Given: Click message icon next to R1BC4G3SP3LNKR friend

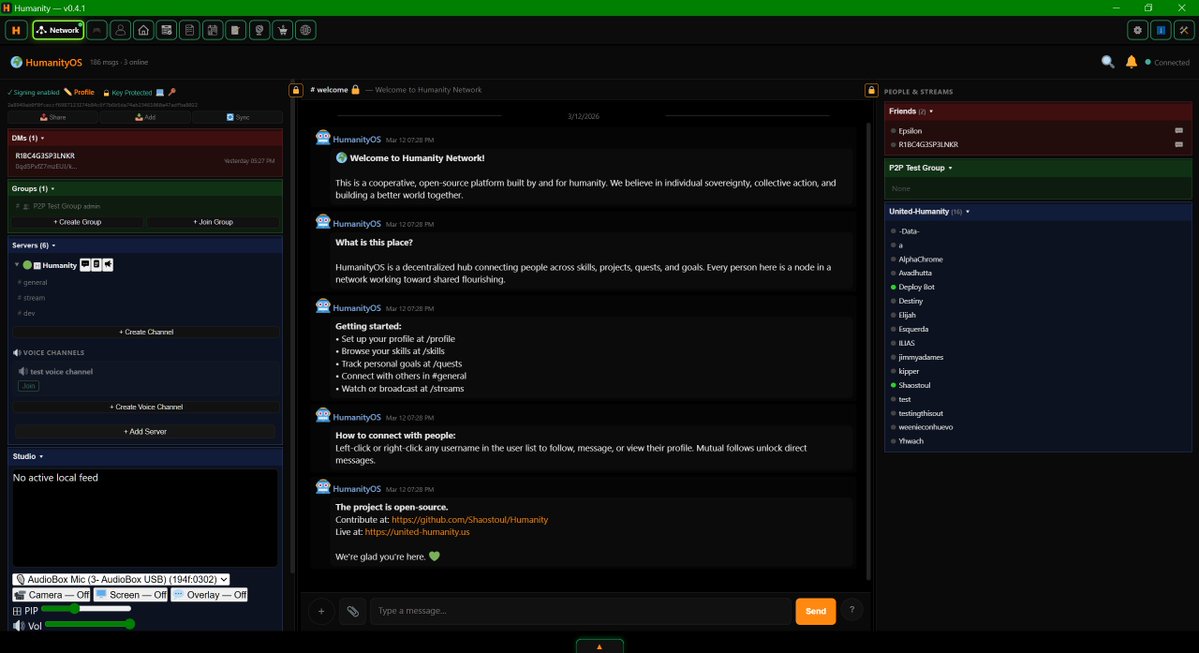Looking at the screenshot, I should [1178, 145].
